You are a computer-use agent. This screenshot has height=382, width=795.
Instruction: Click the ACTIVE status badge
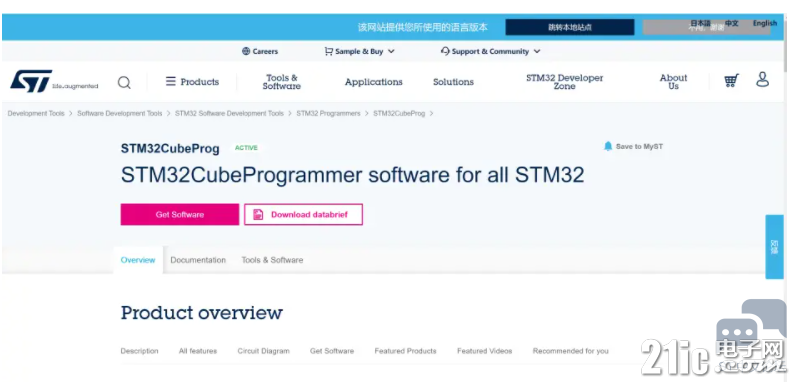pos(246,148)
